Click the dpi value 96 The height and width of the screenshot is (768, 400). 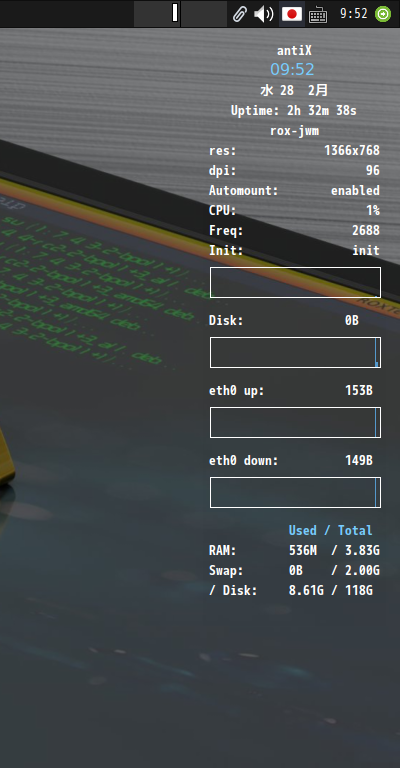coord(373,171)
